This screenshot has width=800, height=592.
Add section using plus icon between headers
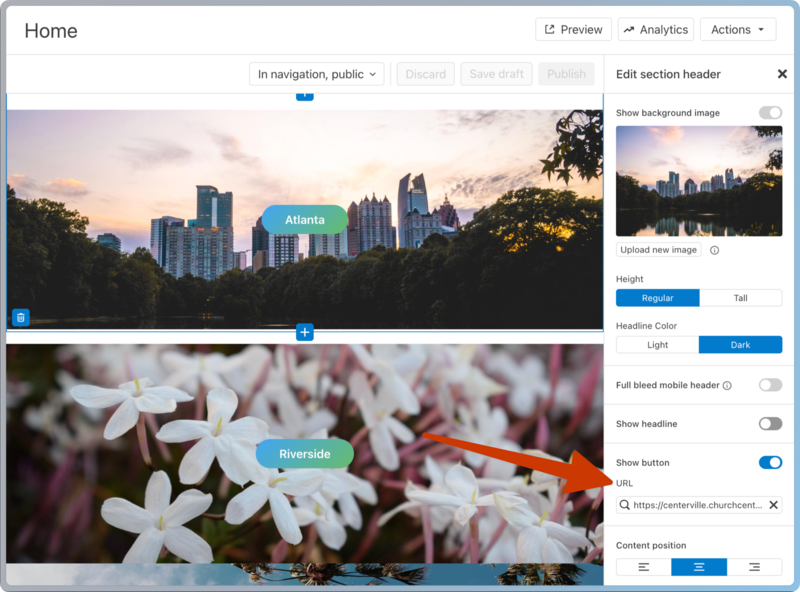pyautogui.click(x=305, y=332)
